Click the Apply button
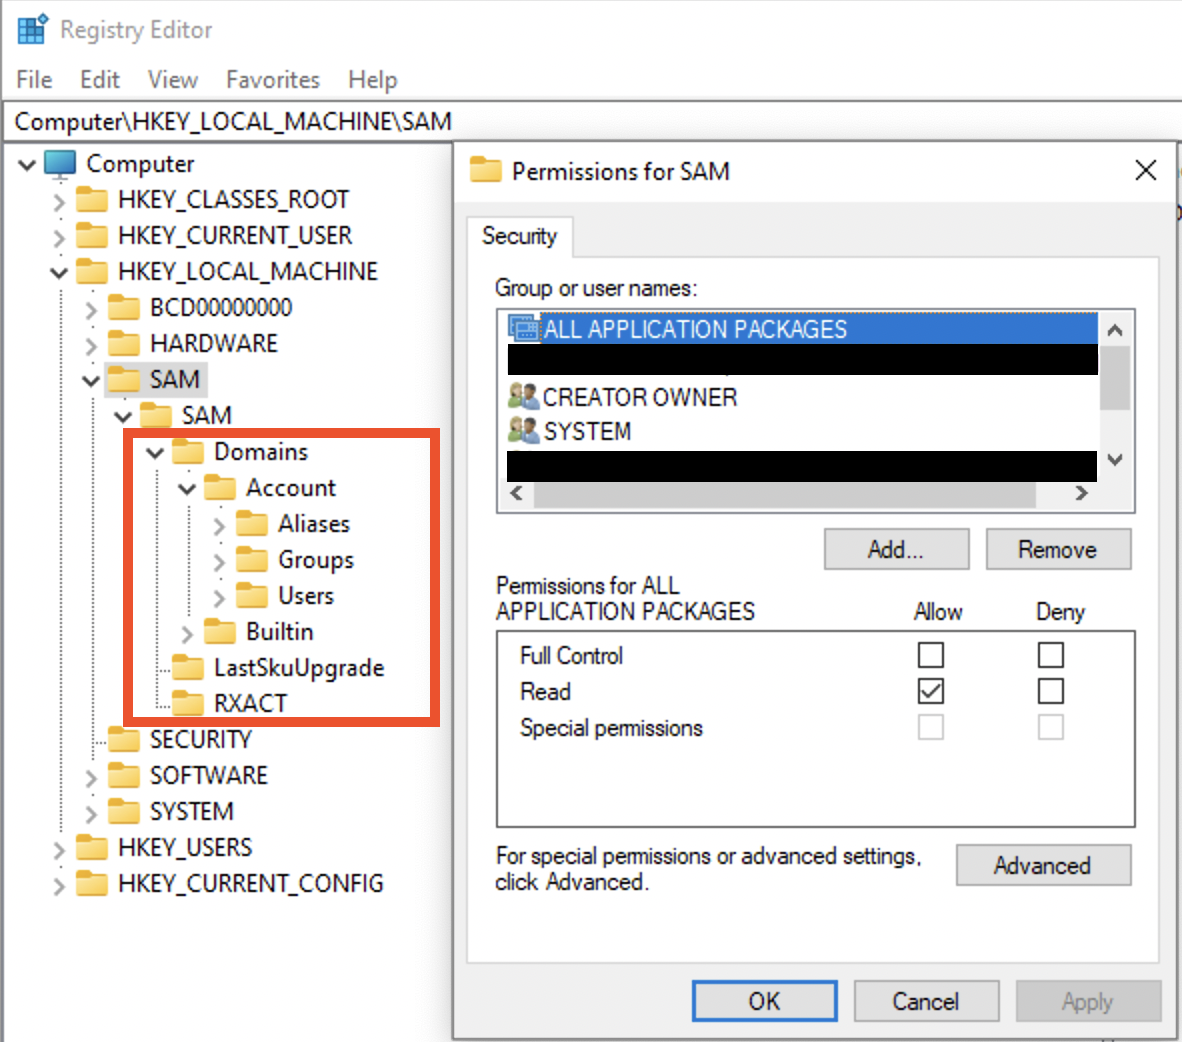This screenshot has width=1182, height=1042. 1088,1001
